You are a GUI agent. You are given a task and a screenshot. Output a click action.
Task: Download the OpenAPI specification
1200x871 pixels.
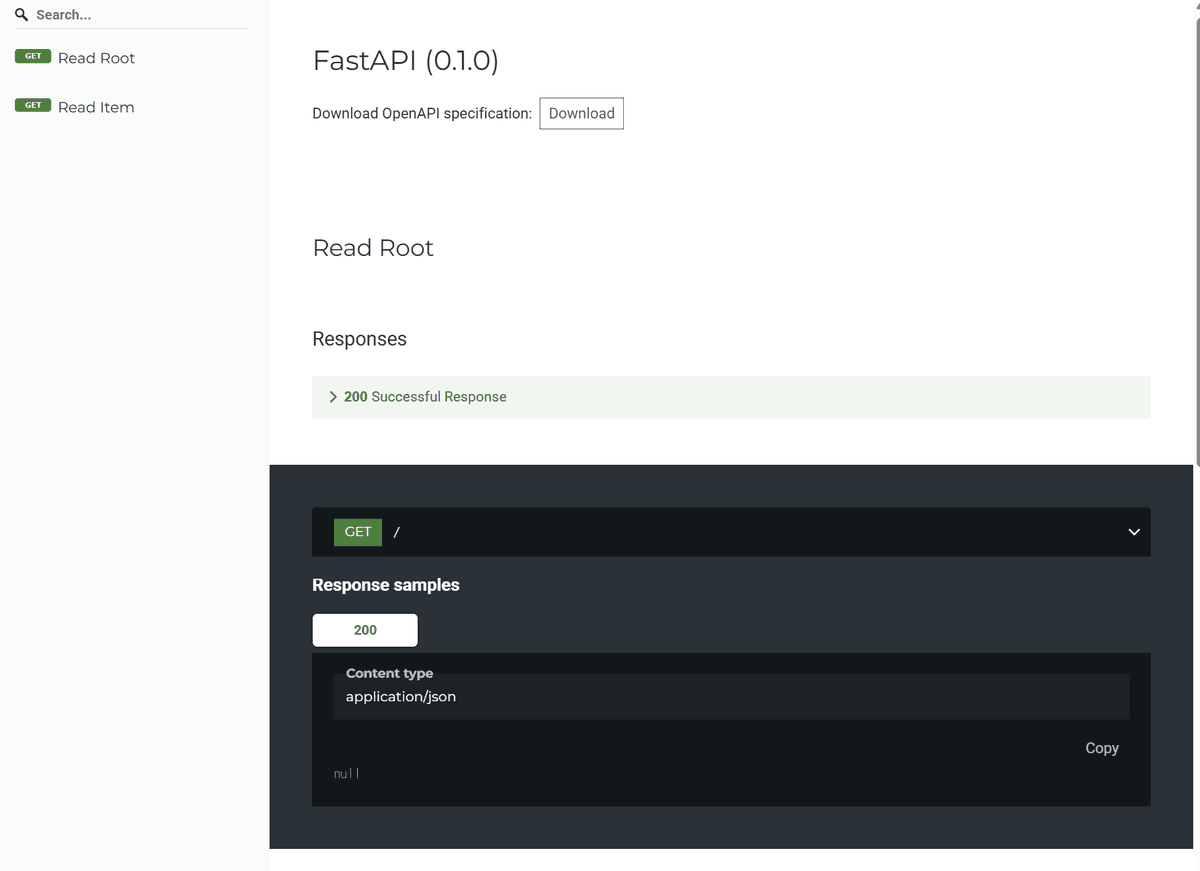(x=581, y=113)
